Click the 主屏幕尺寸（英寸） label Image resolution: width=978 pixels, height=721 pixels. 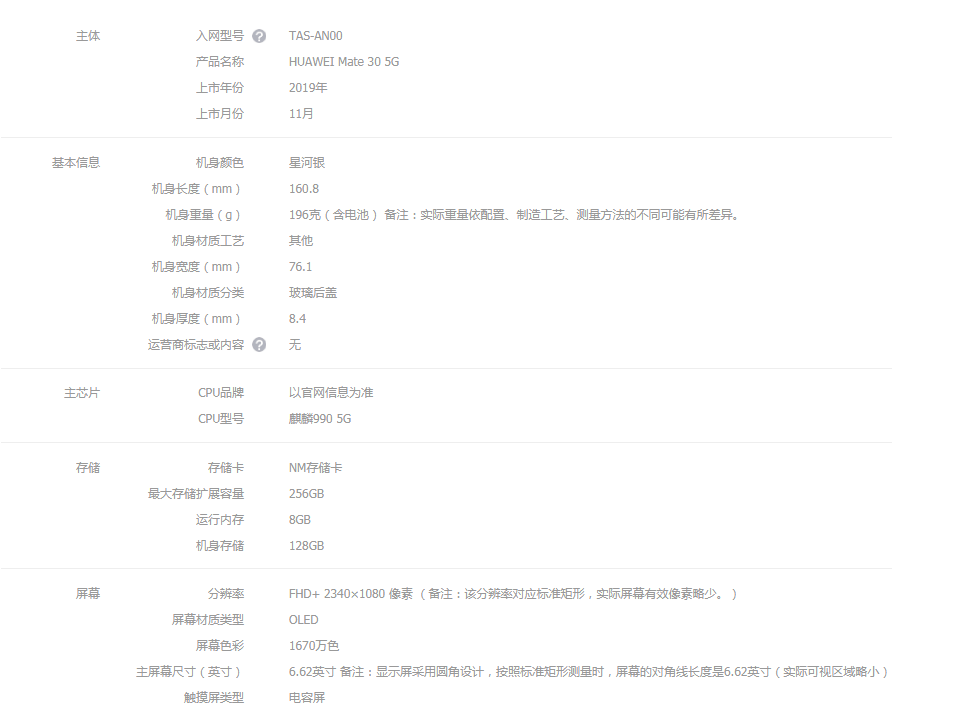(x=190, y=672)
